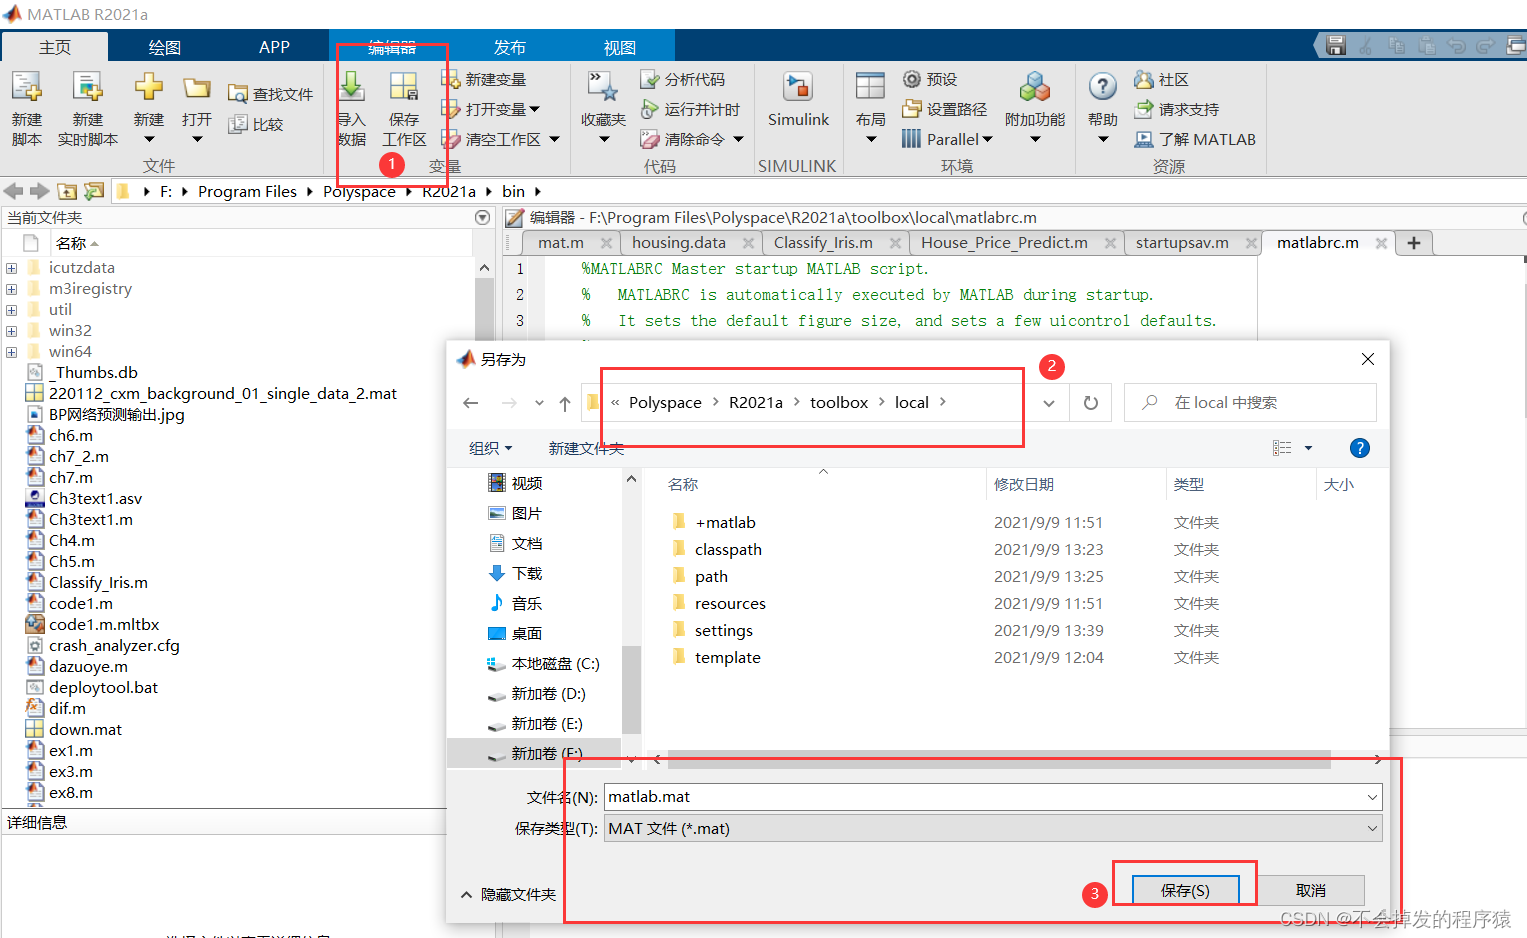Click the 保存(S) save button
This screenshot has height=938, width=1527.
[x=1186, y=889]
